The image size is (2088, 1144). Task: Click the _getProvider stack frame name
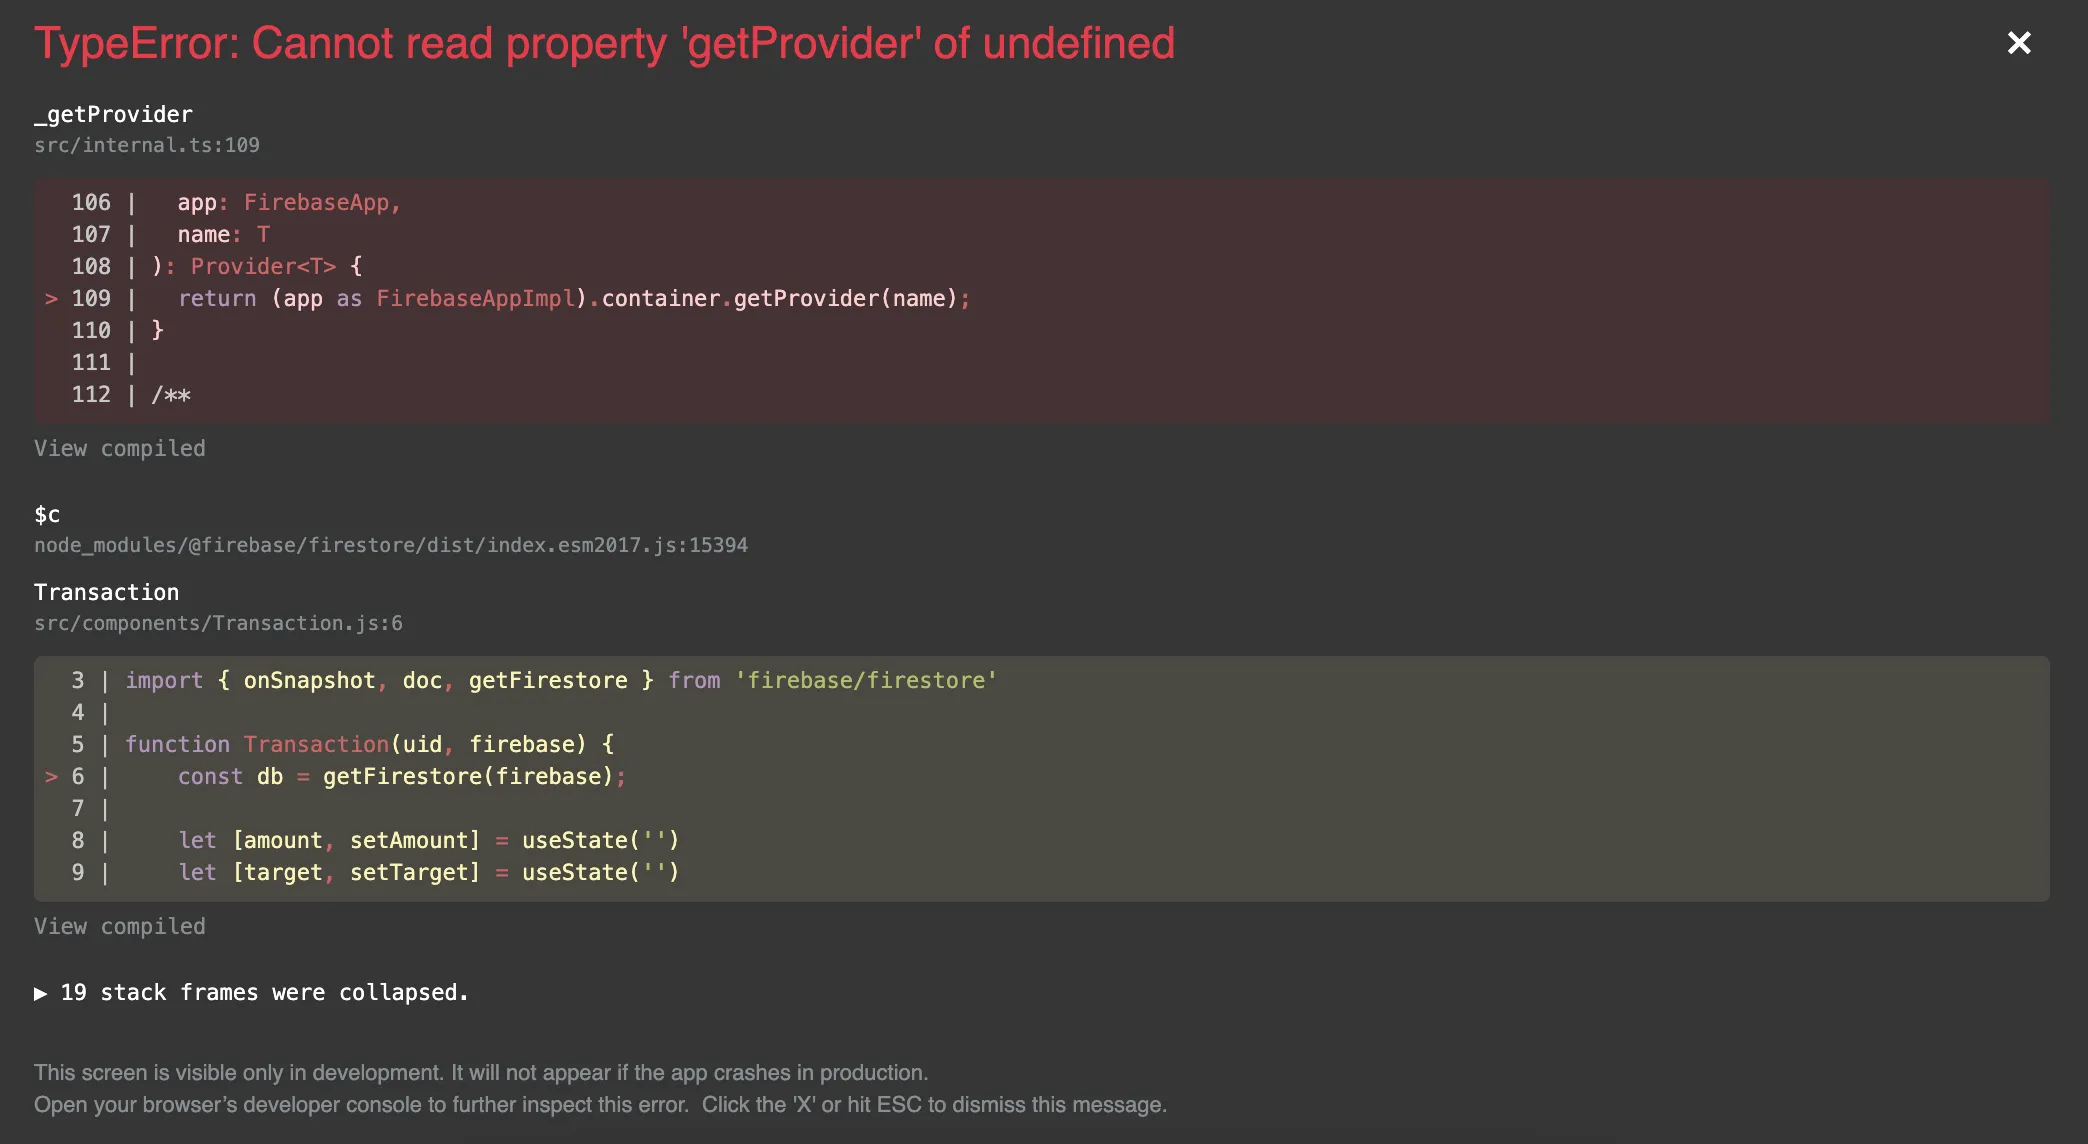tap(113, 114)
